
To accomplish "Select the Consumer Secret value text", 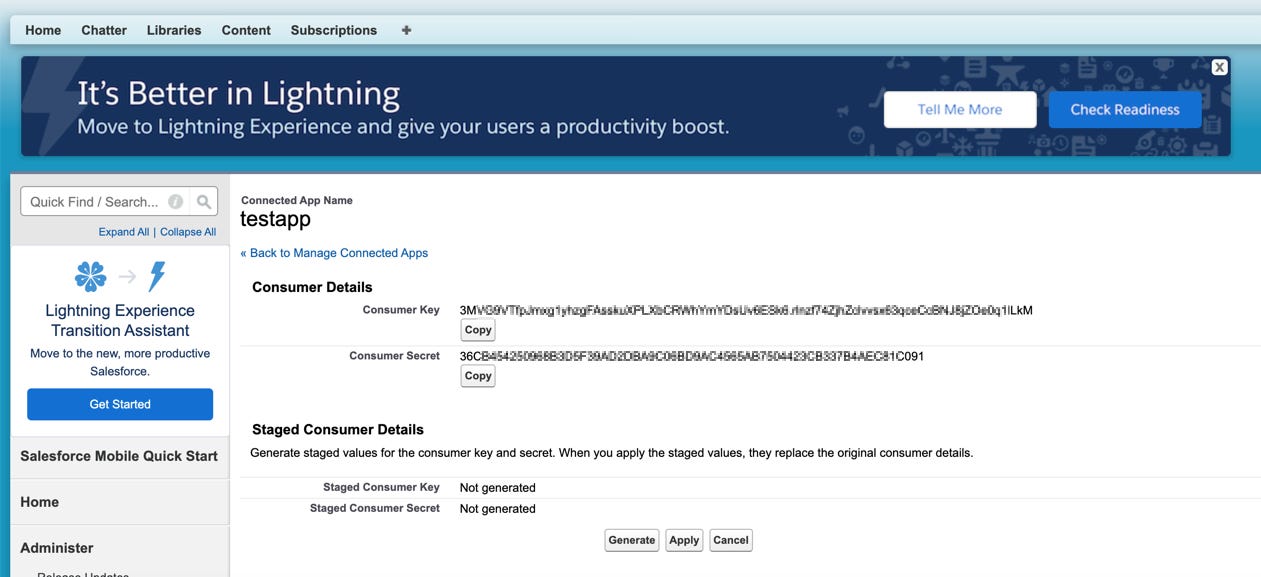I will click(692, 356).
